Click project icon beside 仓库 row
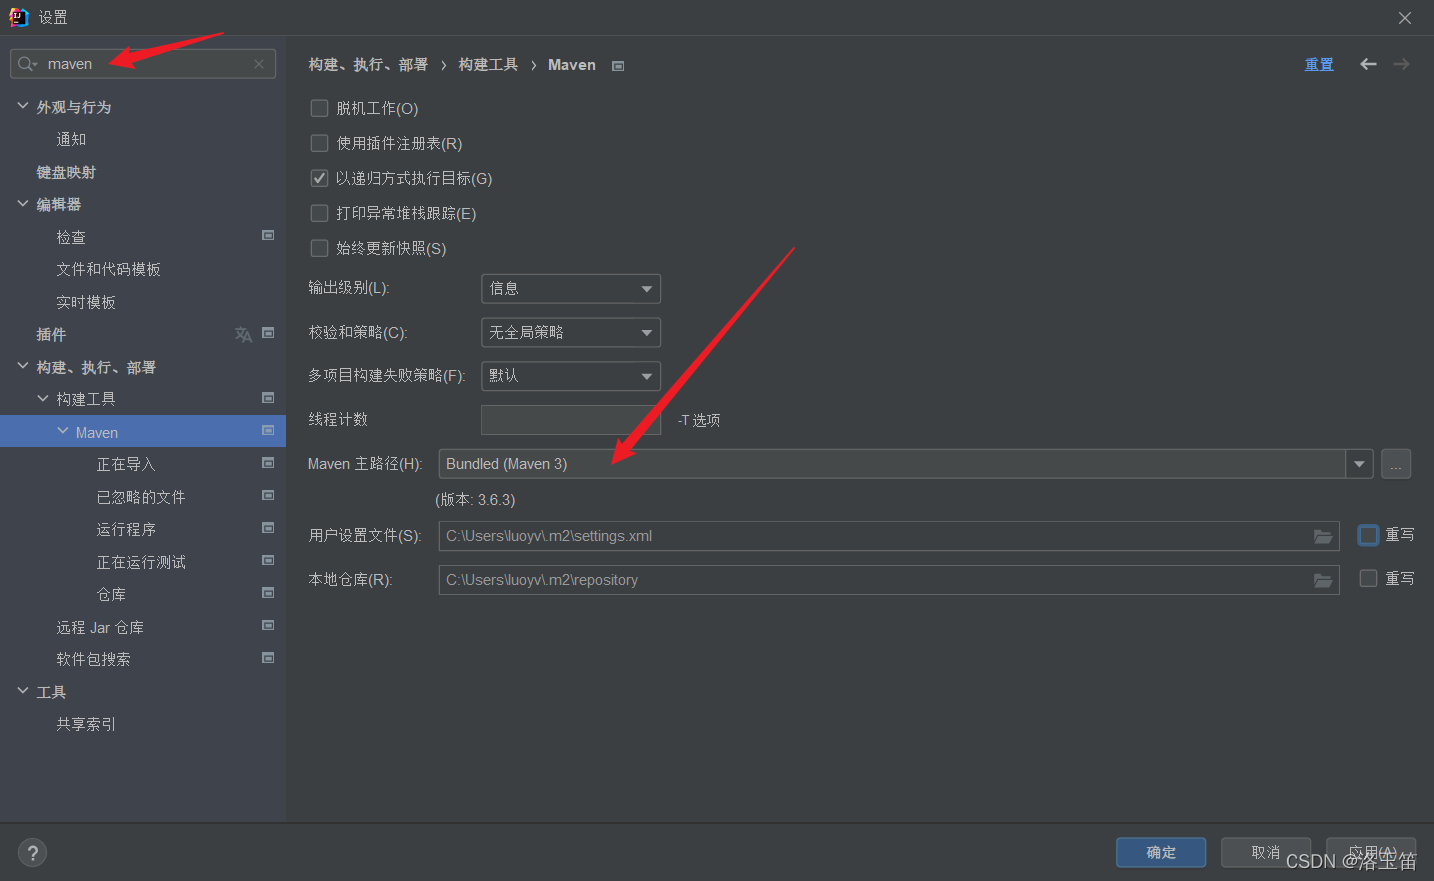The image size is (1434, 881). (x=268, y=593)
